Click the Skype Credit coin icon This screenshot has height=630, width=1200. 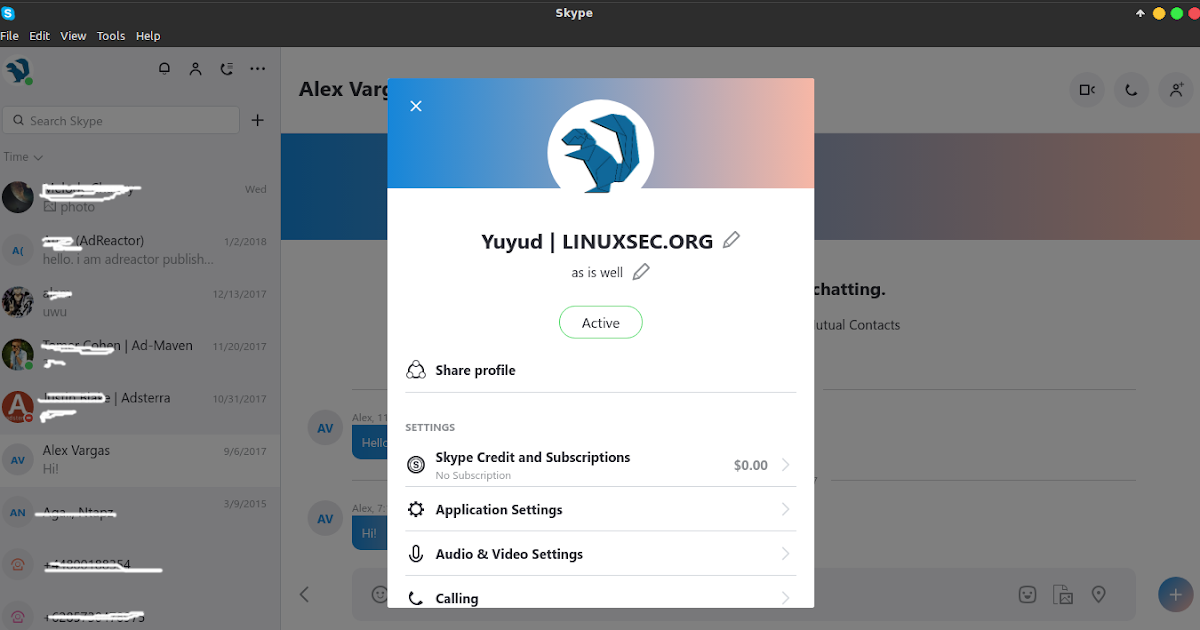pos(416,465)
